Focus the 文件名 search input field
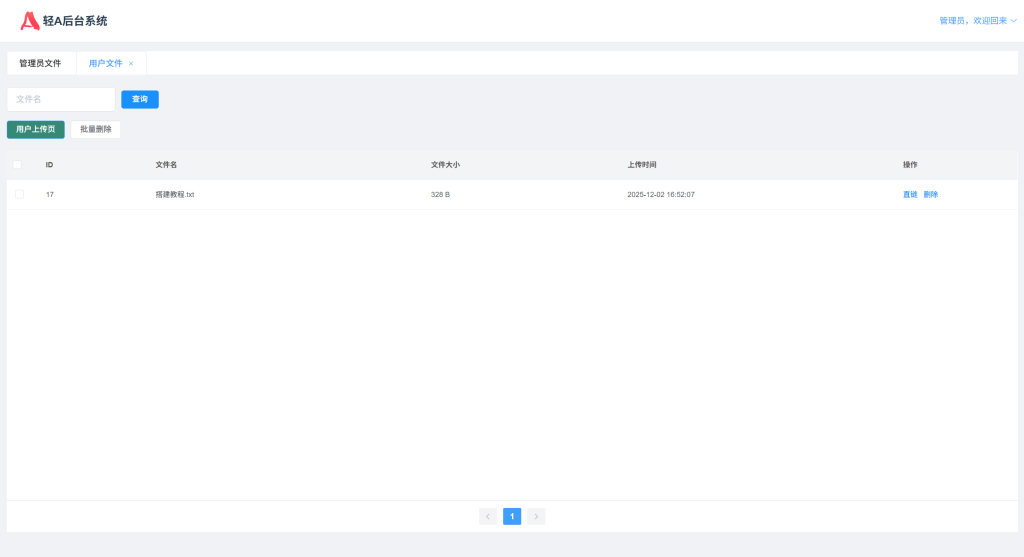Screen dimensions: 1024x557 (61, 99)
